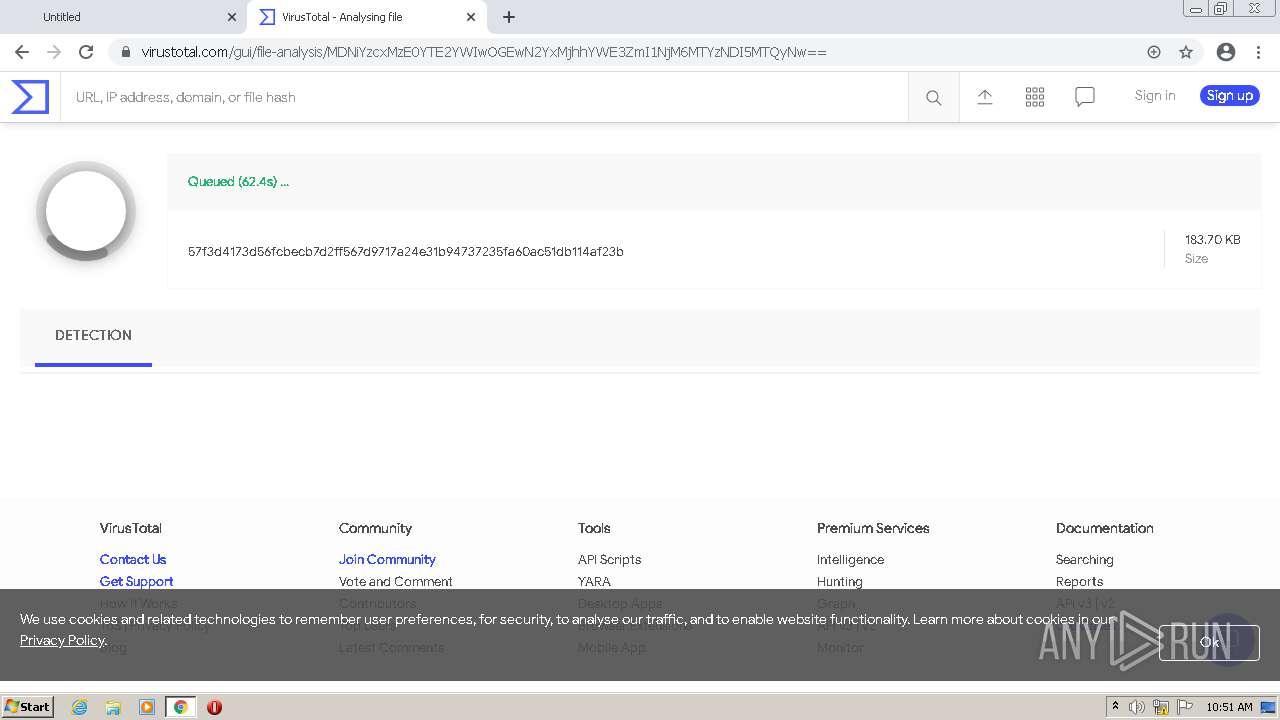
Task: Switch to VirusTotal - Analysing file tab
Action: [365, 17]
